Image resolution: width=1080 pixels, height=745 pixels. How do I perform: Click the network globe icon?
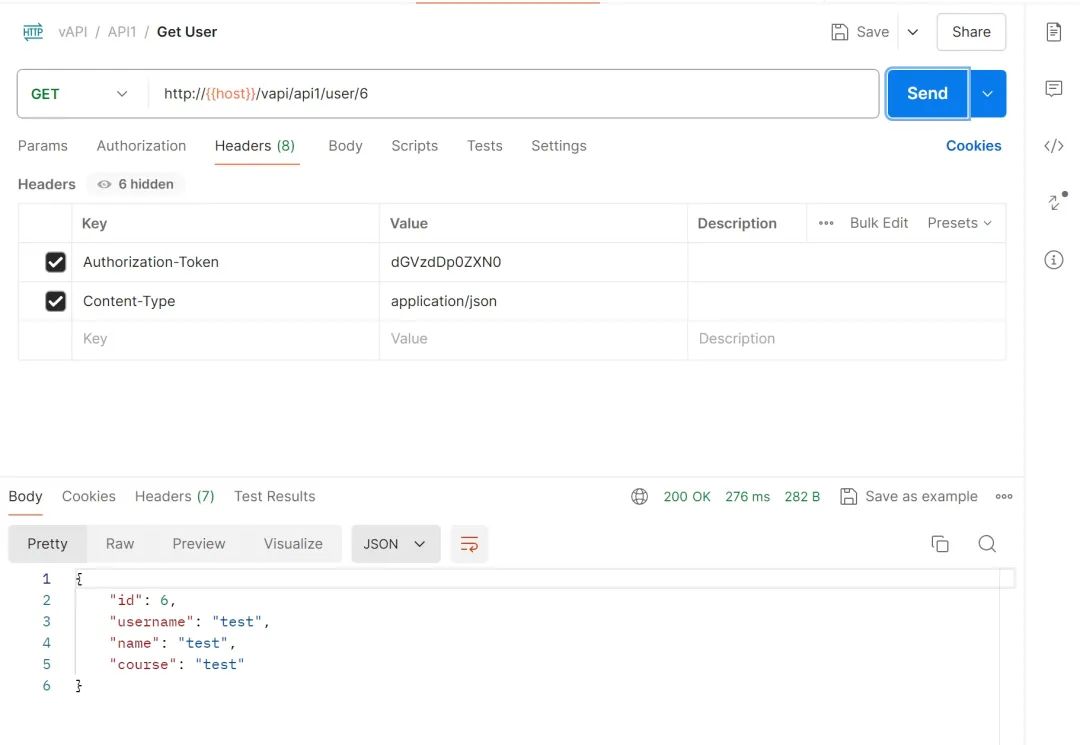[639, 496]
